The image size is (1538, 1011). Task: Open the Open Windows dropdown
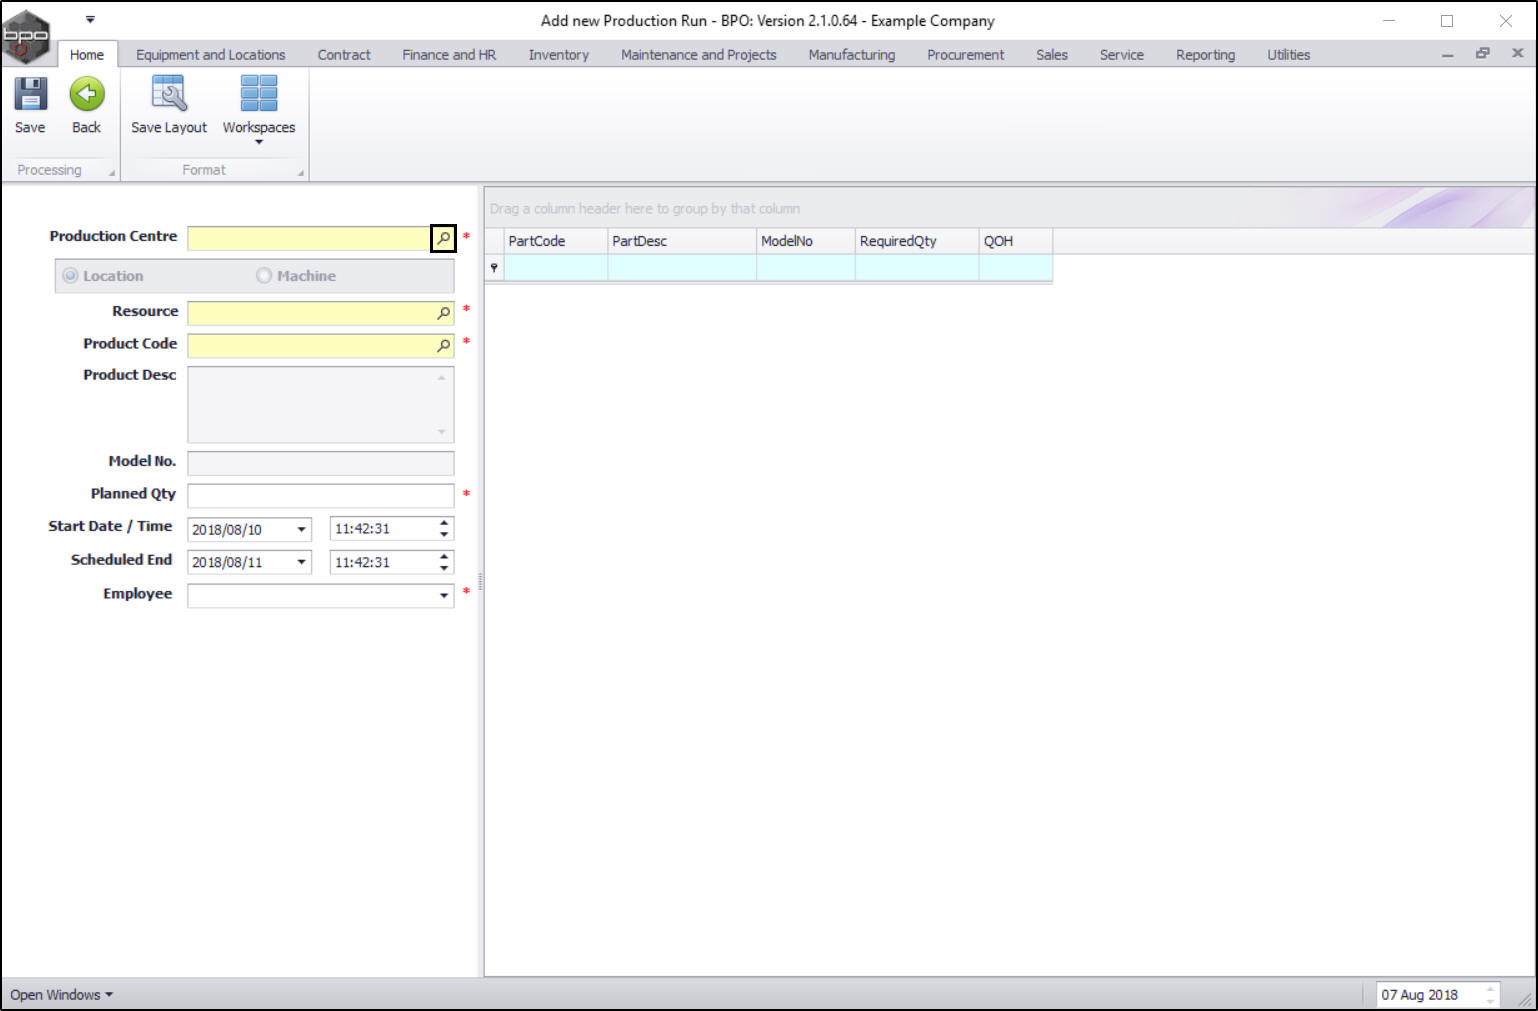[61, 995]
